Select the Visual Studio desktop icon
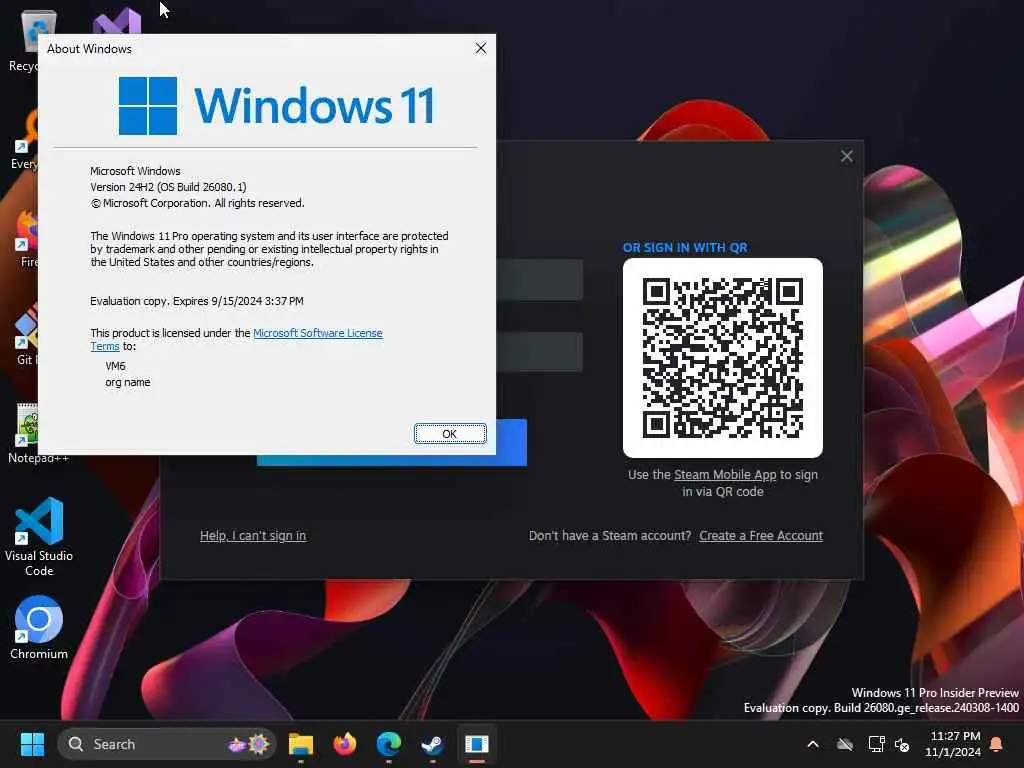Viewport: 1024px width, 768px height. 118,21
